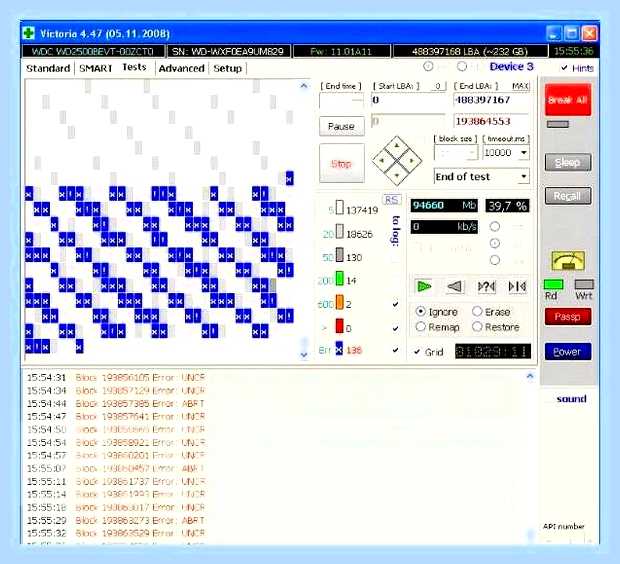Click the Device 3 label
The height and width of the screenshot is (564, 620).
511,66
